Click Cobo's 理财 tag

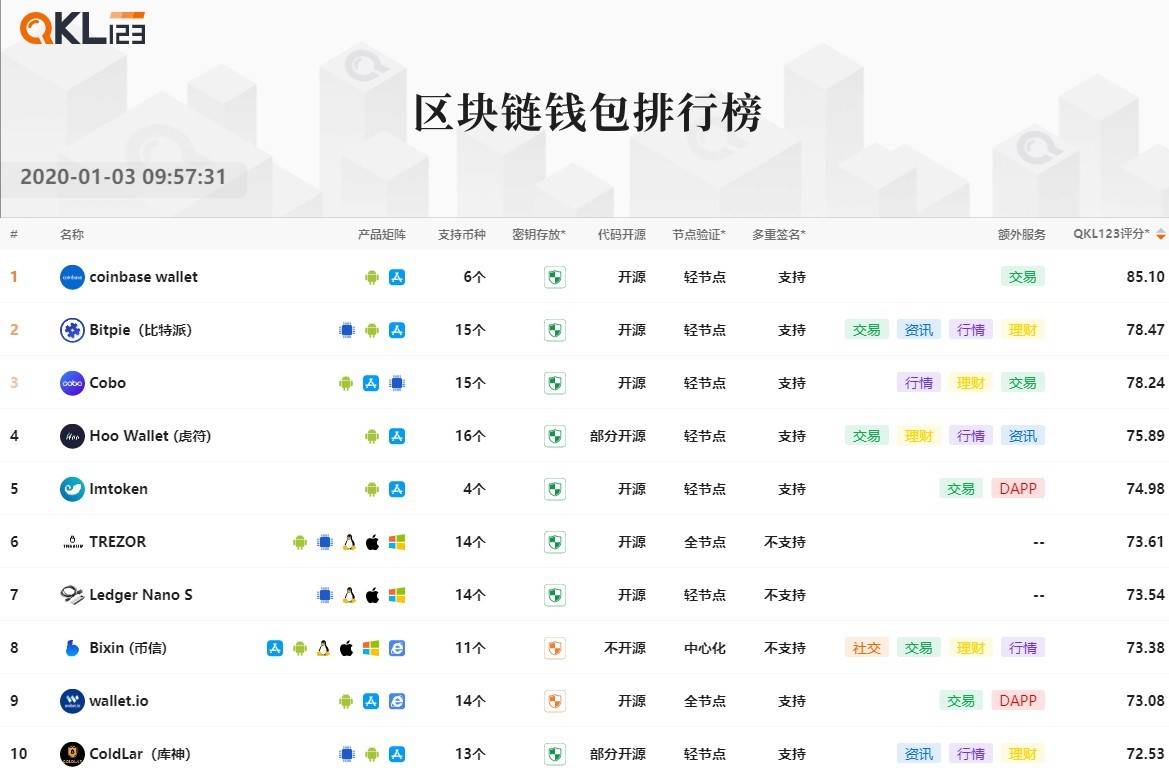tap(971, 382)
